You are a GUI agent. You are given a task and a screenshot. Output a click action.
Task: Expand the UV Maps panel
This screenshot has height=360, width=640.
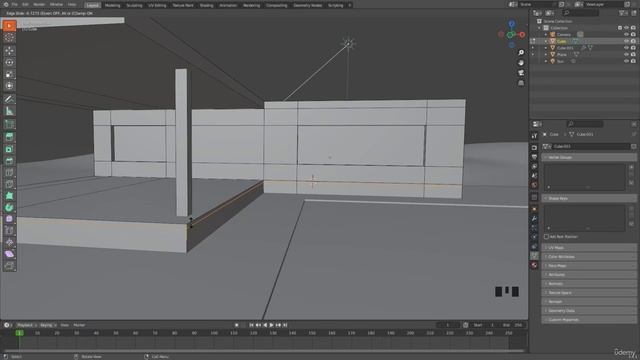tap(589, 248)
